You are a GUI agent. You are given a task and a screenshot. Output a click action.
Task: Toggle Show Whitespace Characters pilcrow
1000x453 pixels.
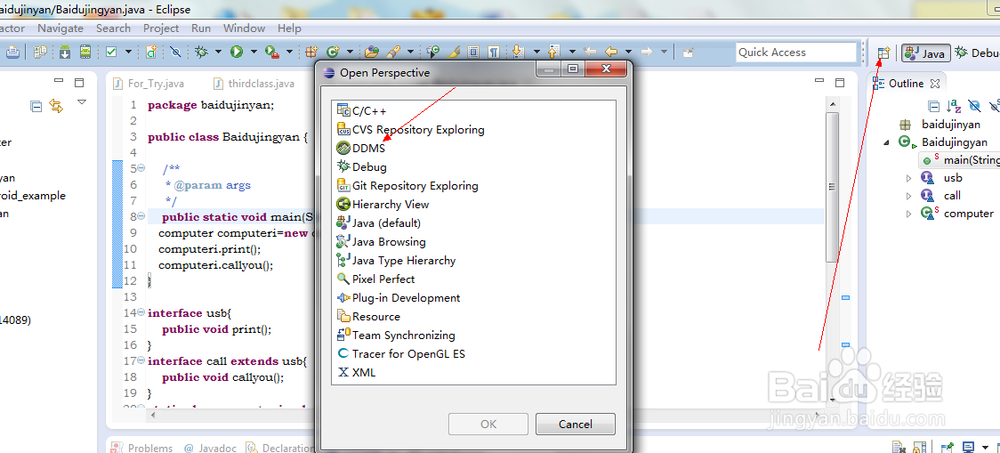pyautogui.click(x=494, y=52)
